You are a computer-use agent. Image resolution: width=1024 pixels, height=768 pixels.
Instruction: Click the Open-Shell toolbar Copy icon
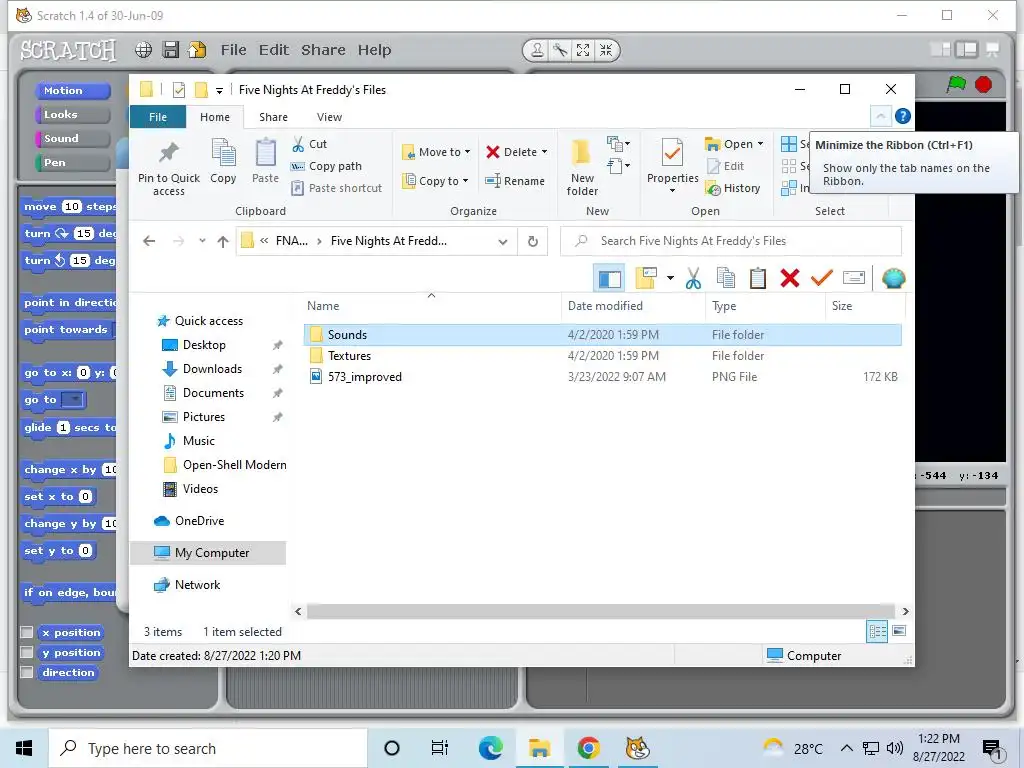click(x=726, y=278)
